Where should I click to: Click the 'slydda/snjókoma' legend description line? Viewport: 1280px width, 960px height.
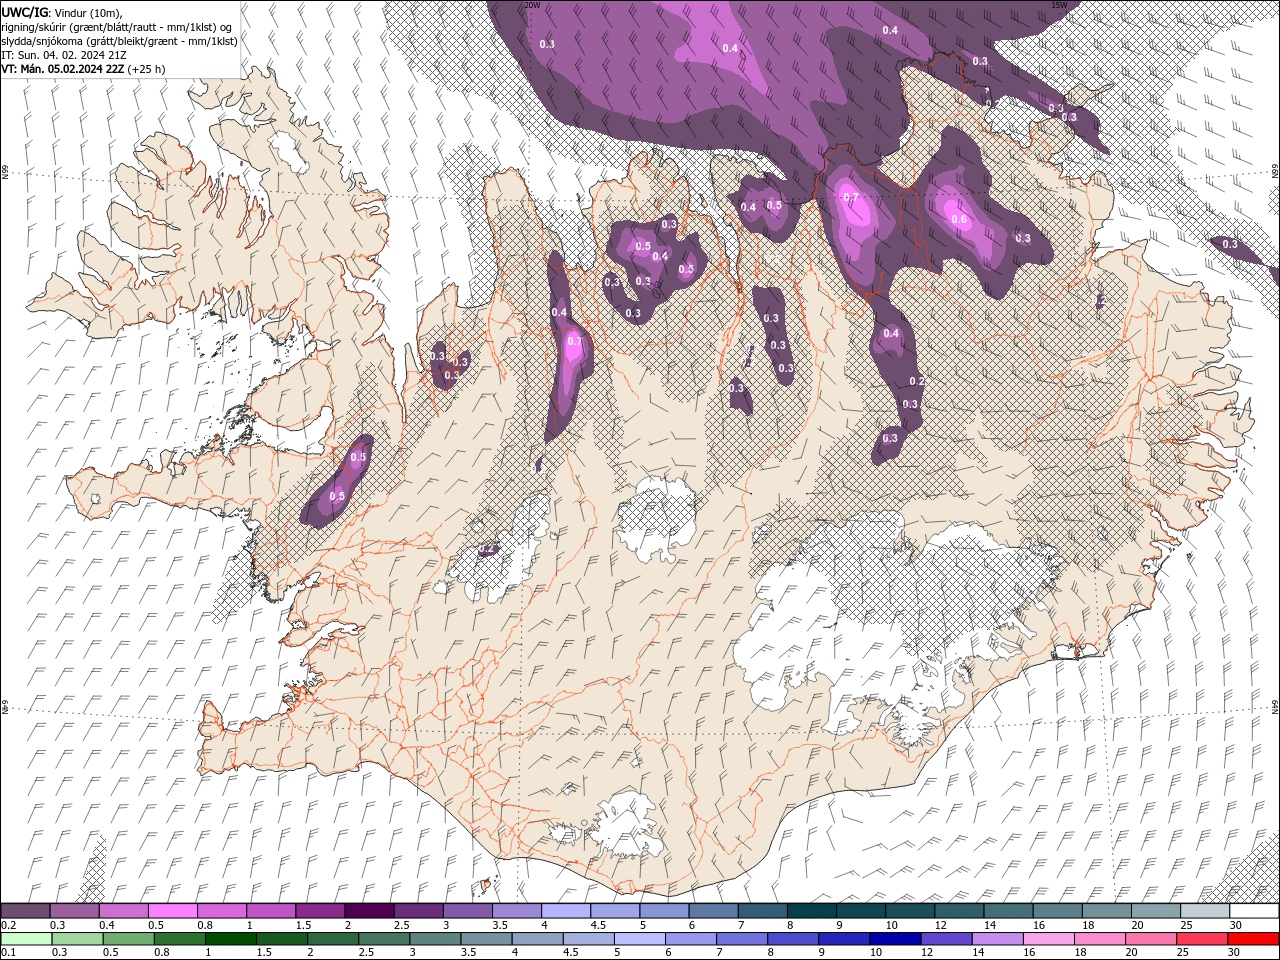119,41
